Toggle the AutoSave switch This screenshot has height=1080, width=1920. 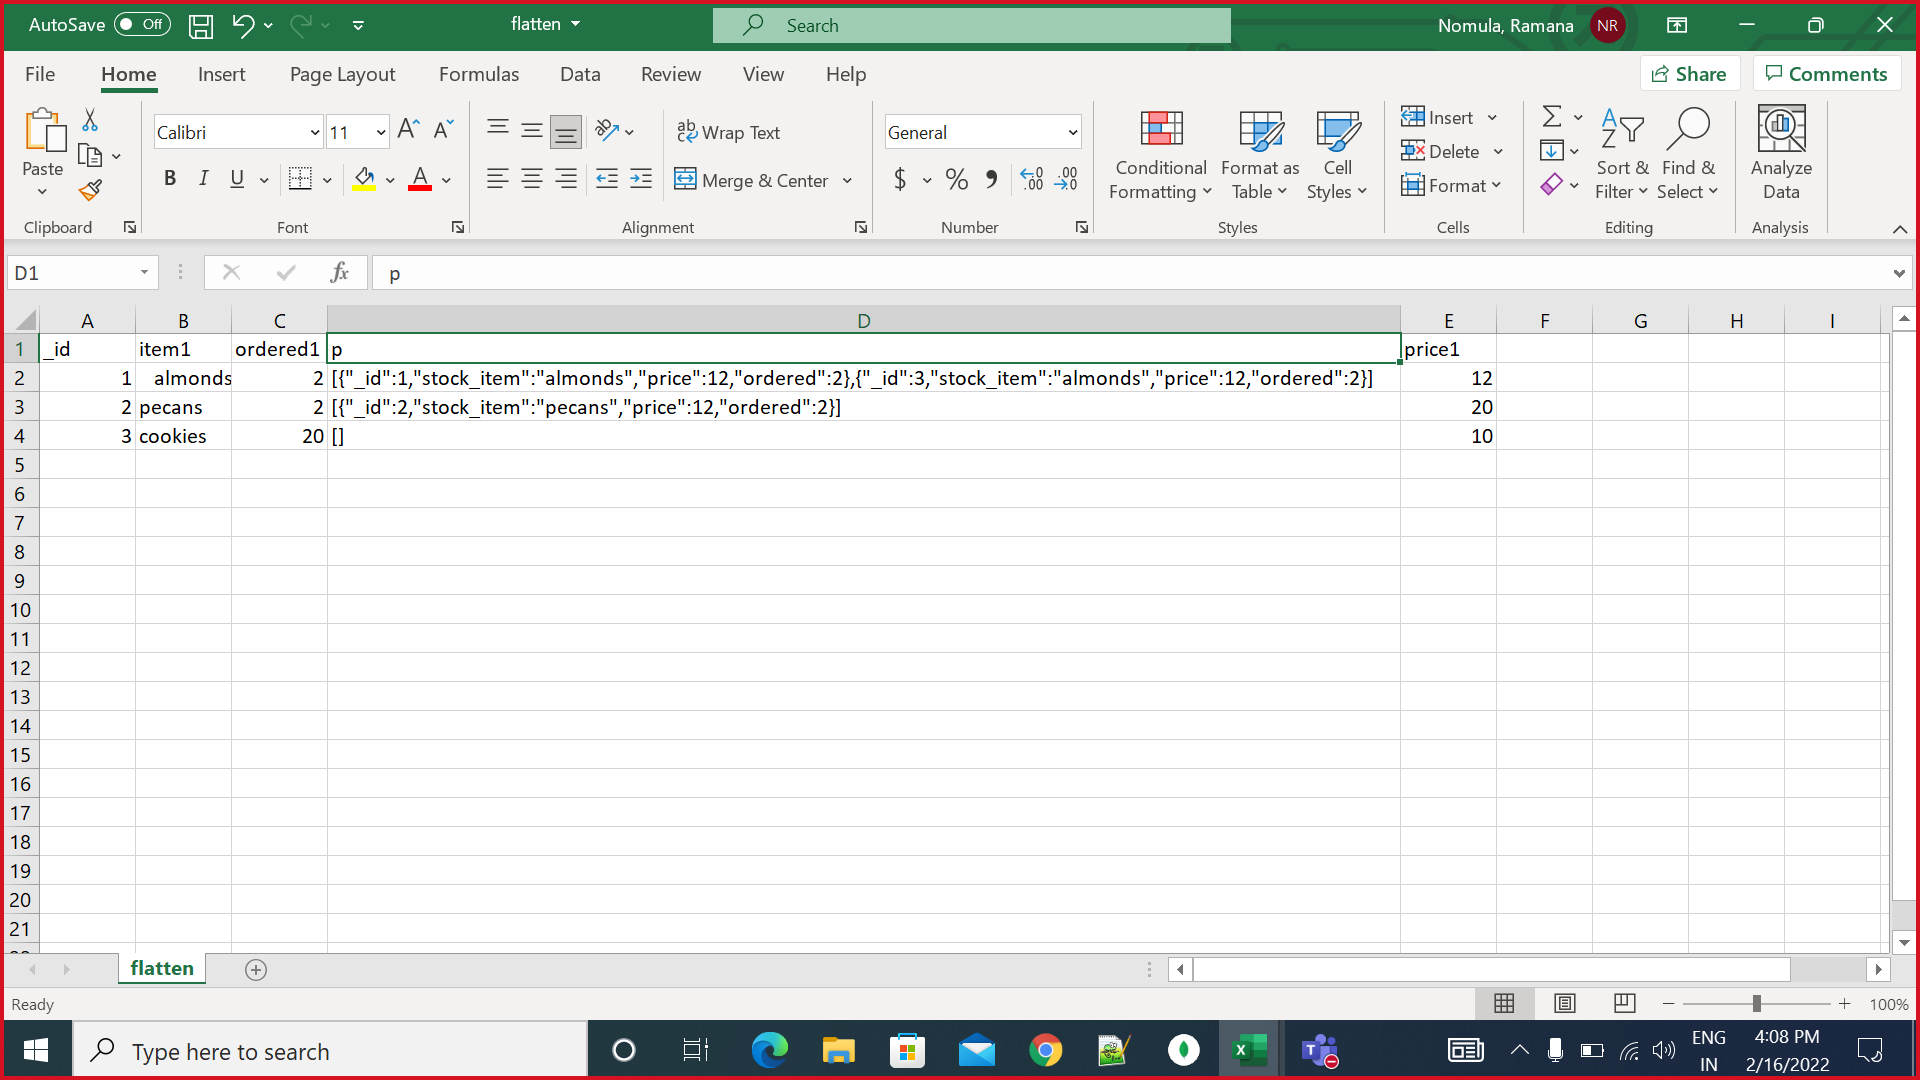141,24
